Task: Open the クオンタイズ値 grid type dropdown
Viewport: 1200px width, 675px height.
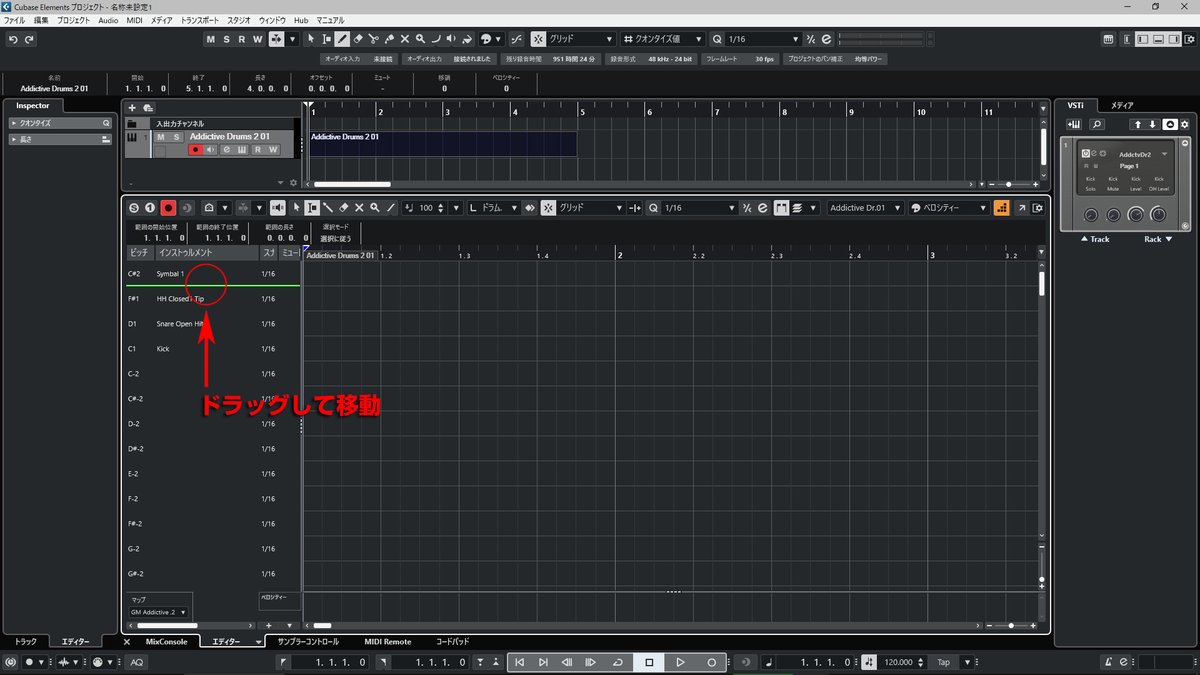Action: pyautogui.click(x=661, y=39)
